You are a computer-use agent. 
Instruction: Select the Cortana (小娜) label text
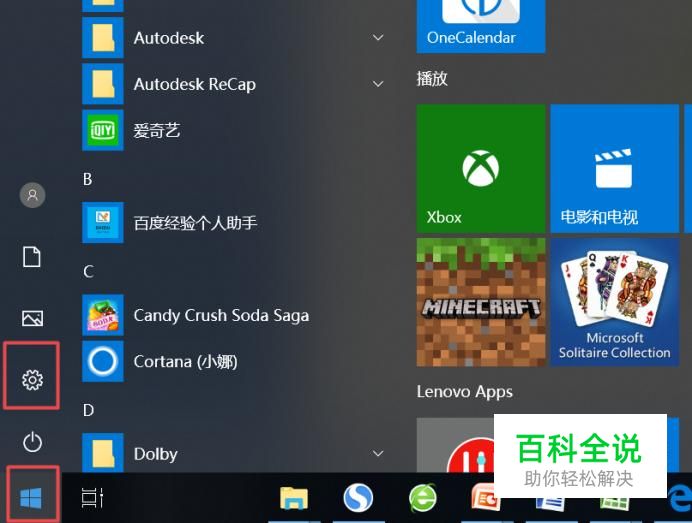(185, 361)
